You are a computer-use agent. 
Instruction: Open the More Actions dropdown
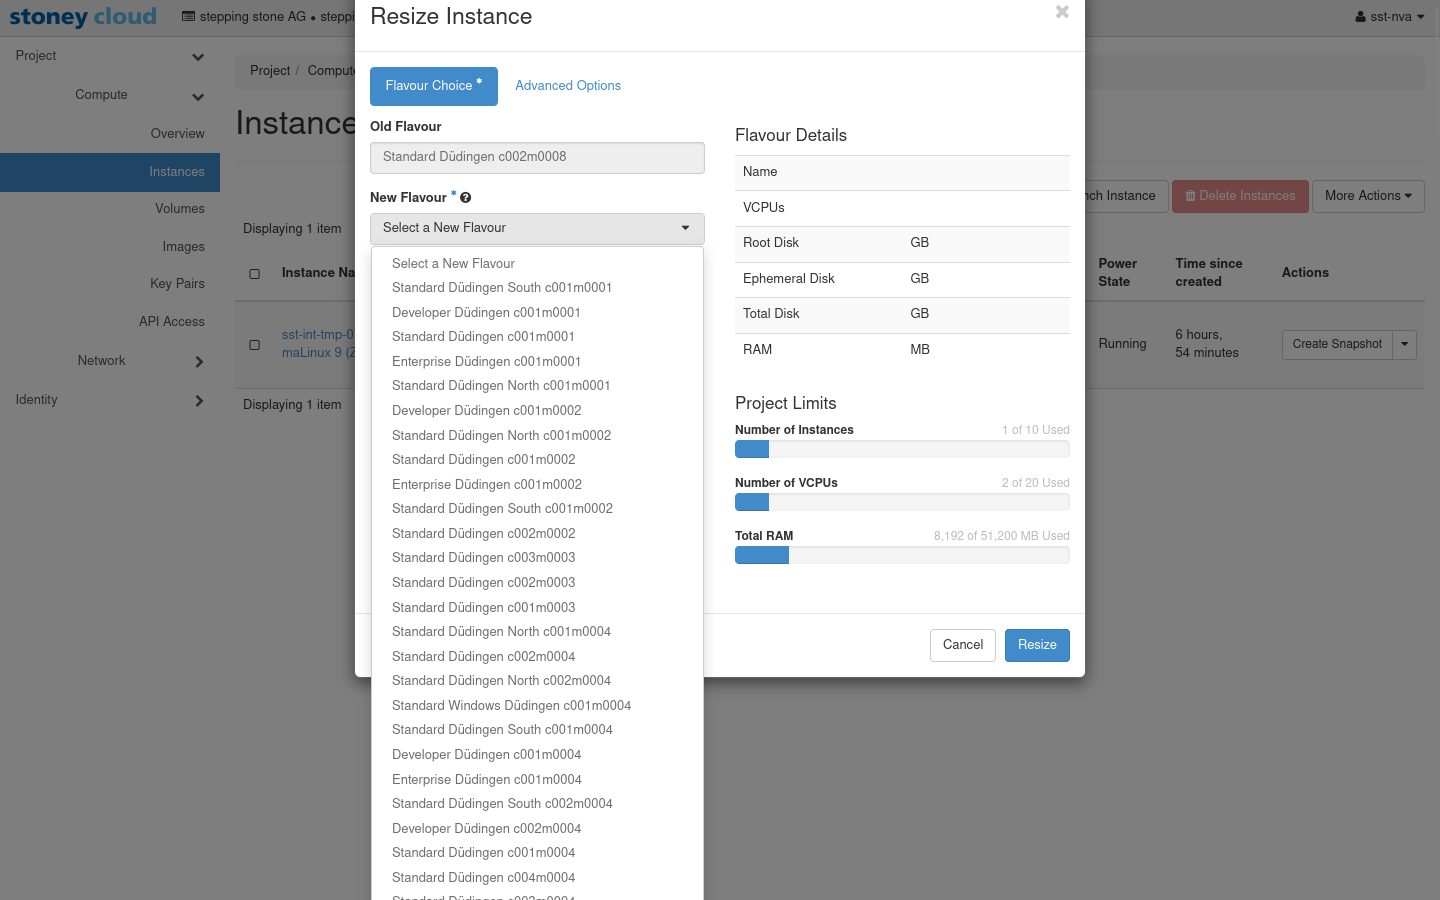[x=1367, y=196]
